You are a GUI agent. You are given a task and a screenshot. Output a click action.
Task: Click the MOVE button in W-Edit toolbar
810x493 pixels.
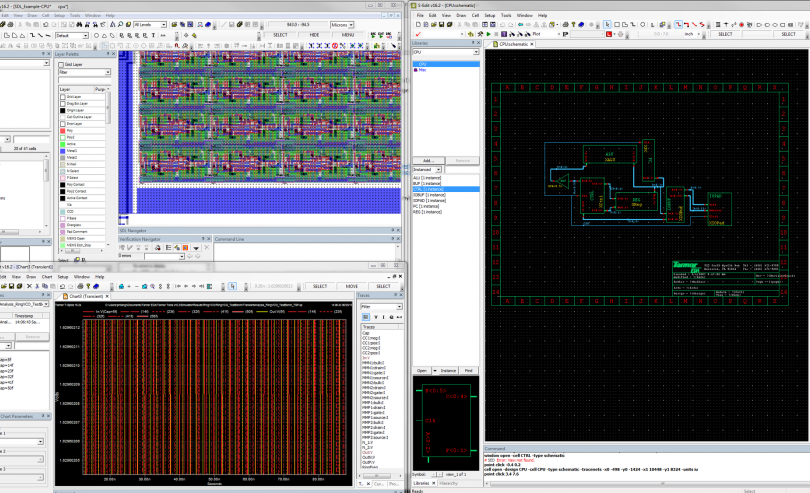pyautogui.click(x=352, y=286)
